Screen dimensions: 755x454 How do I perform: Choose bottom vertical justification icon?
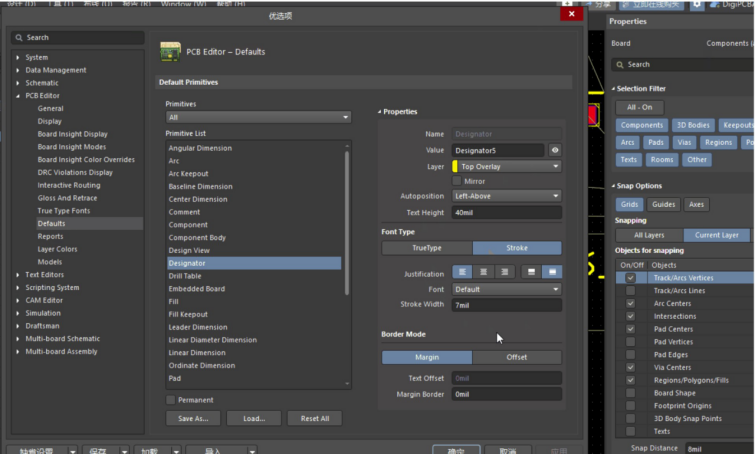tap(552, 272)
